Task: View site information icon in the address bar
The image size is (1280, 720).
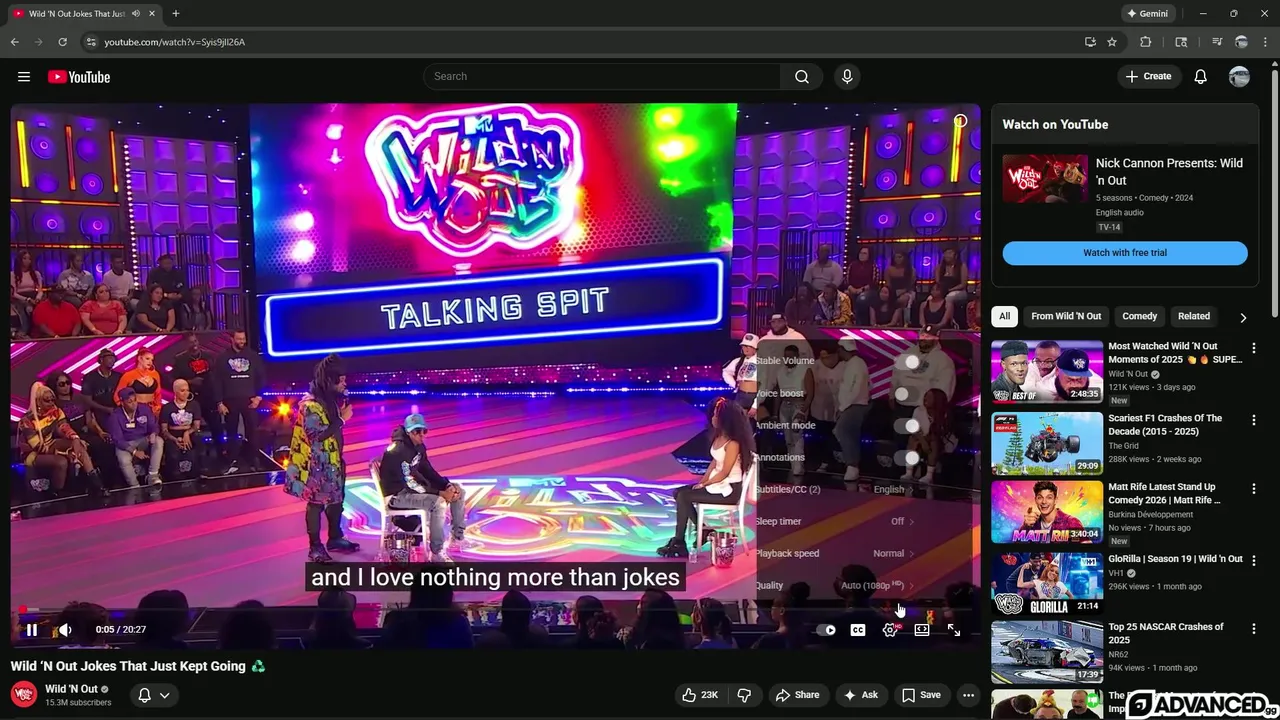Action: click(91, 42)
